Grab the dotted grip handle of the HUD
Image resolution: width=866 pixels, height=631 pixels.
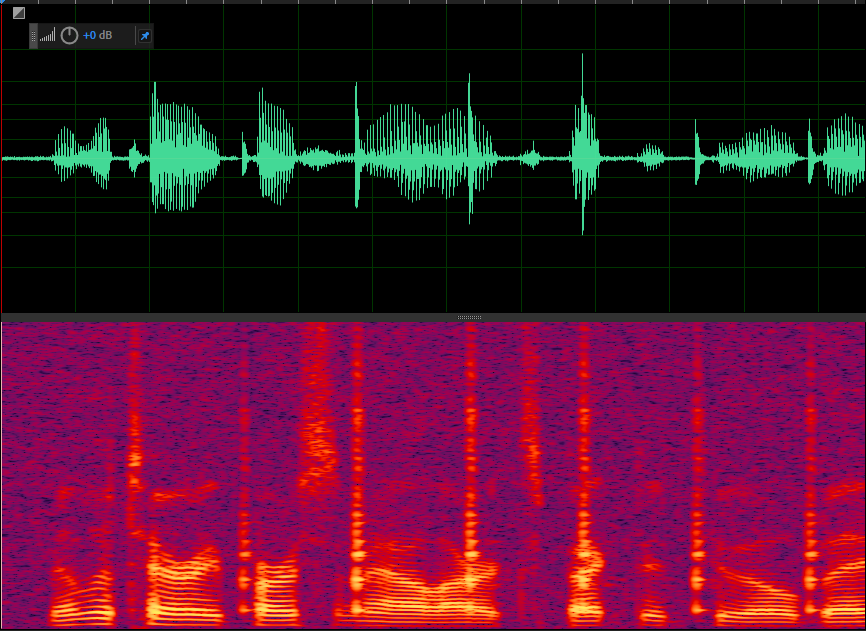pyautogui.click(x=33, y=36)
